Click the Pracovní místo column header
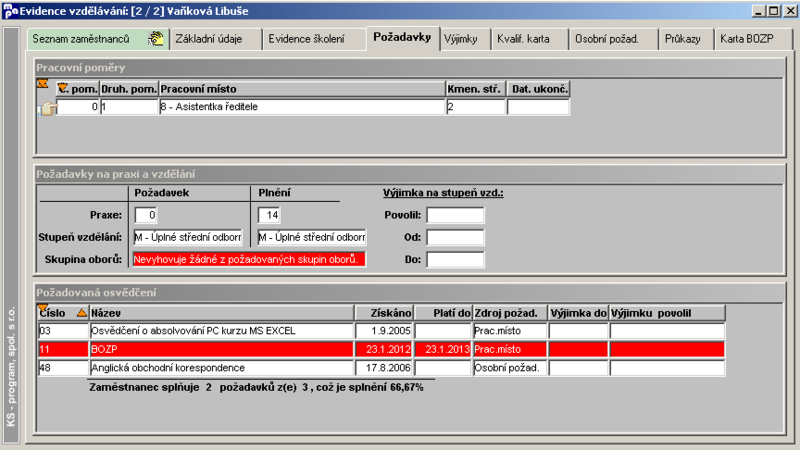800x450 pixels. 302,89
